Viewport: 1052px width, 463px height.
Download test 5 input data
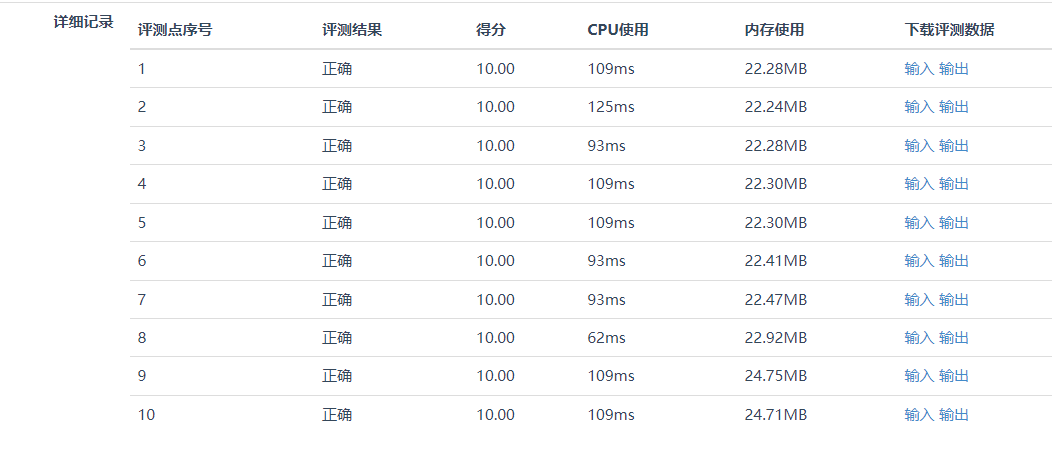pos(919,222)
